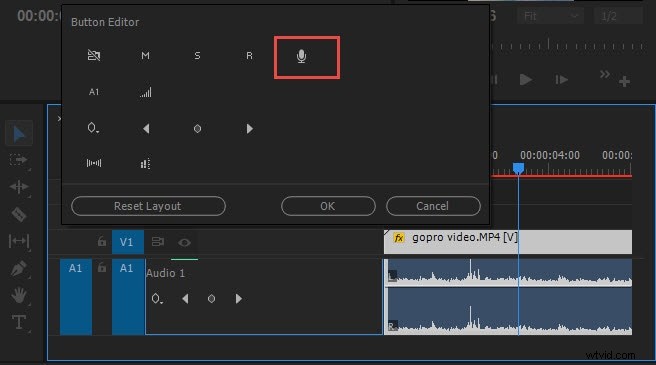Viewport: 656px width, 365px height.
Task: Click the Solo Track S button in Button Editor
Action: (197, 56)
